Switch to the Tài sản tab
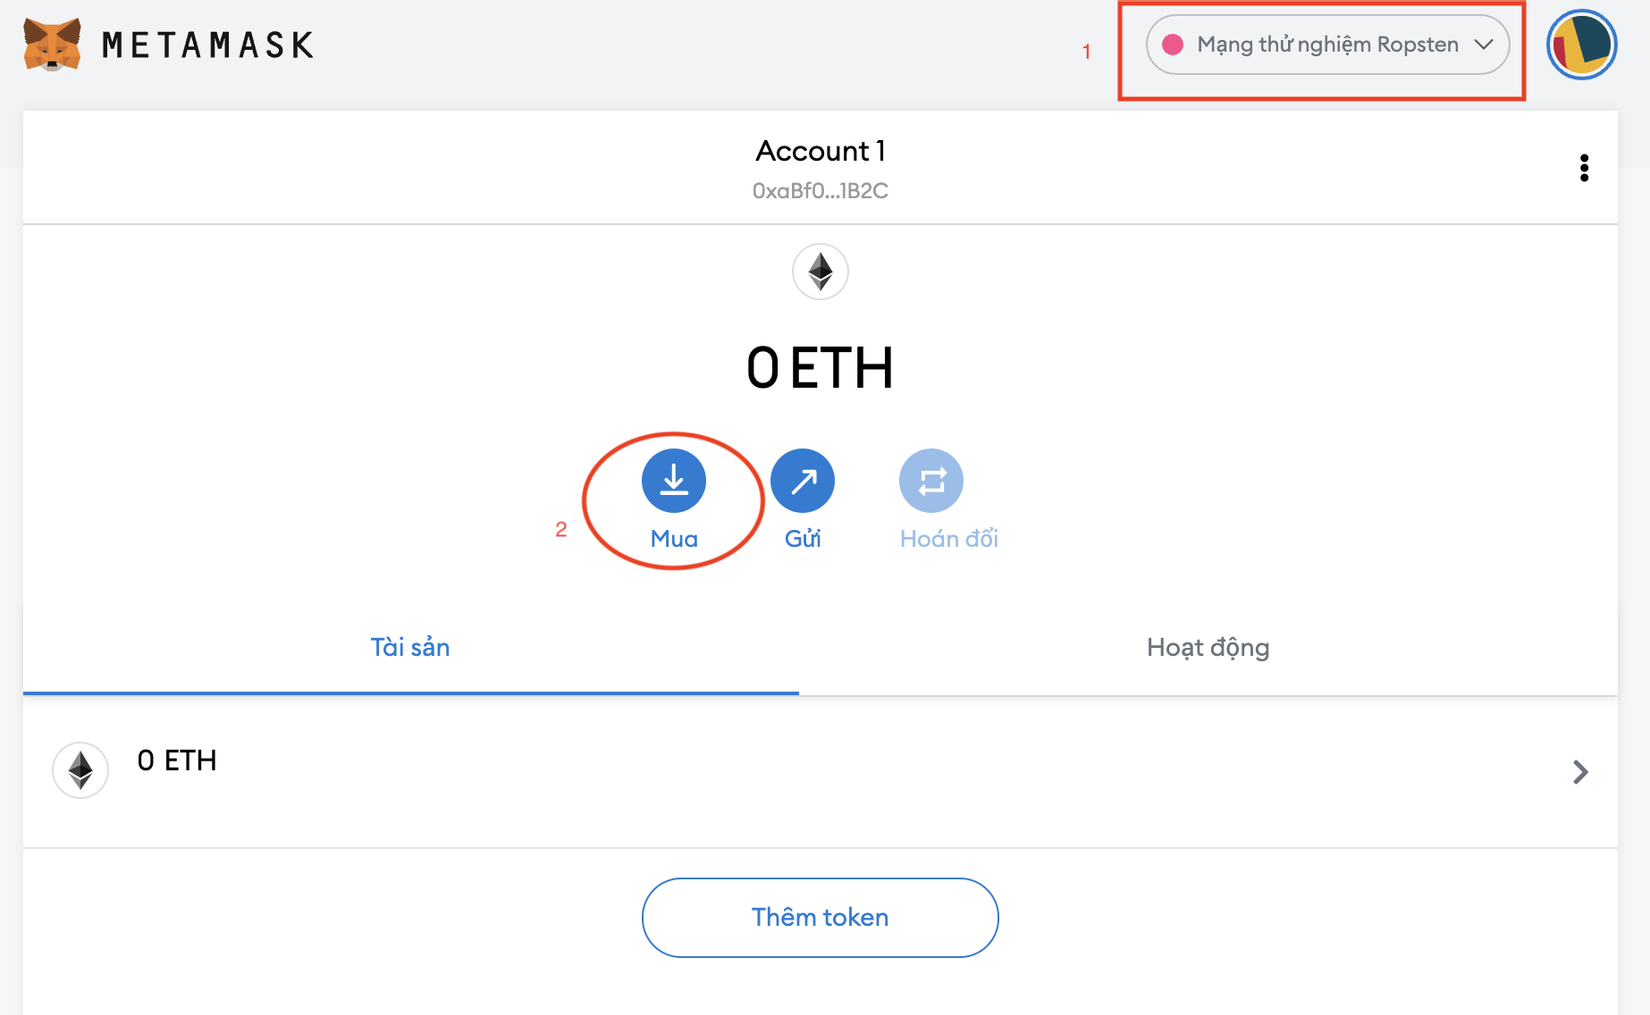 pyautogui.click(x=410, y=648)
